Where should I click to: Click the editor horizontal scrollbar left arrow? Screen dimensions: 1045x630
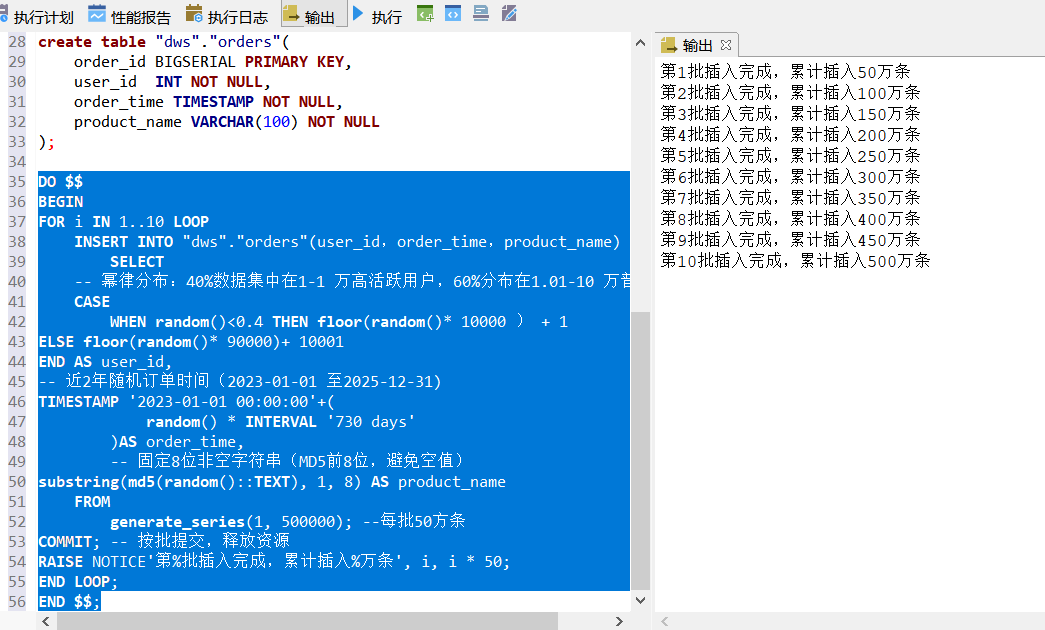[46, 621]
